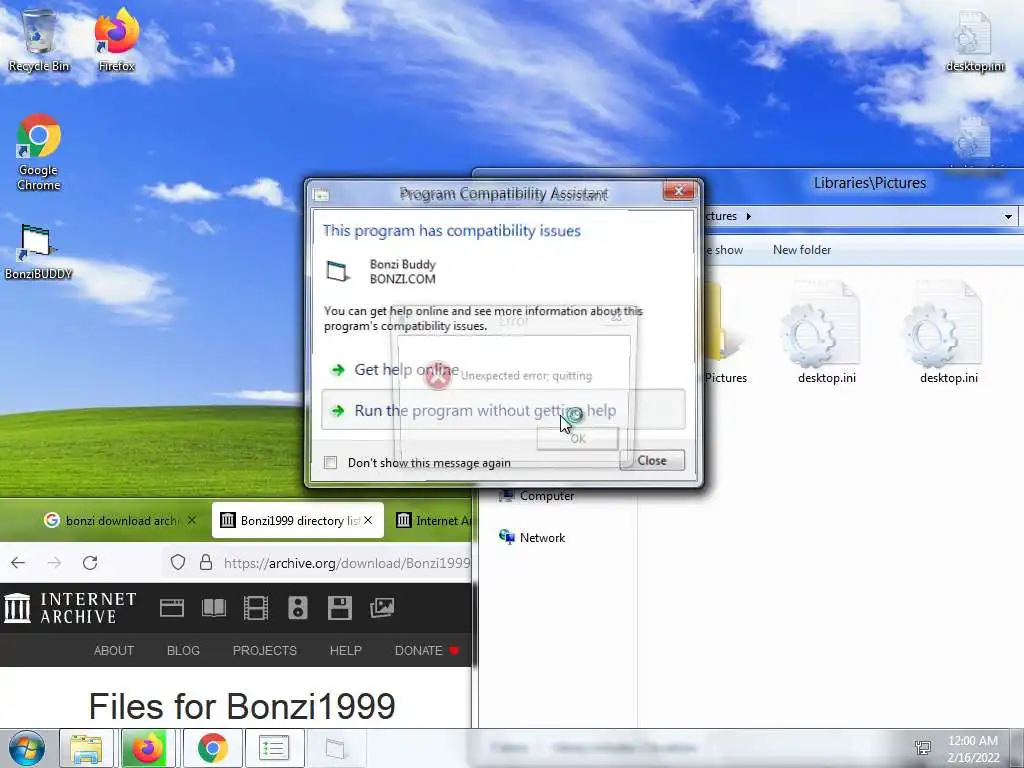Open the Images icon on Archive
This screenshot has width=1024, height=768.
coord(382,608)
